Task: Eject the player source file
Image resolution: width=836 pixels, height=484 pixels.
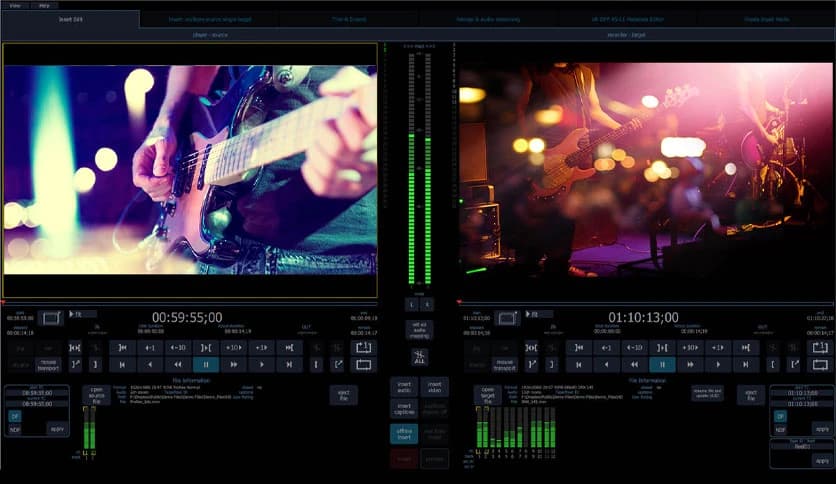Action: click(344, 395)
